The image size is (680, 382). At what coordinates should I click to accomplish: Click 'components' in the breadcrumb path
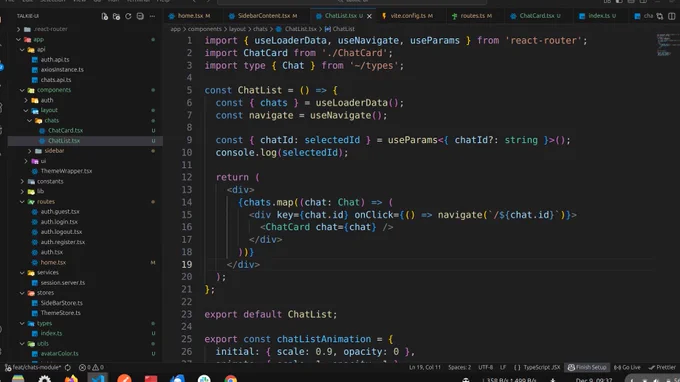tap(205, 29)
